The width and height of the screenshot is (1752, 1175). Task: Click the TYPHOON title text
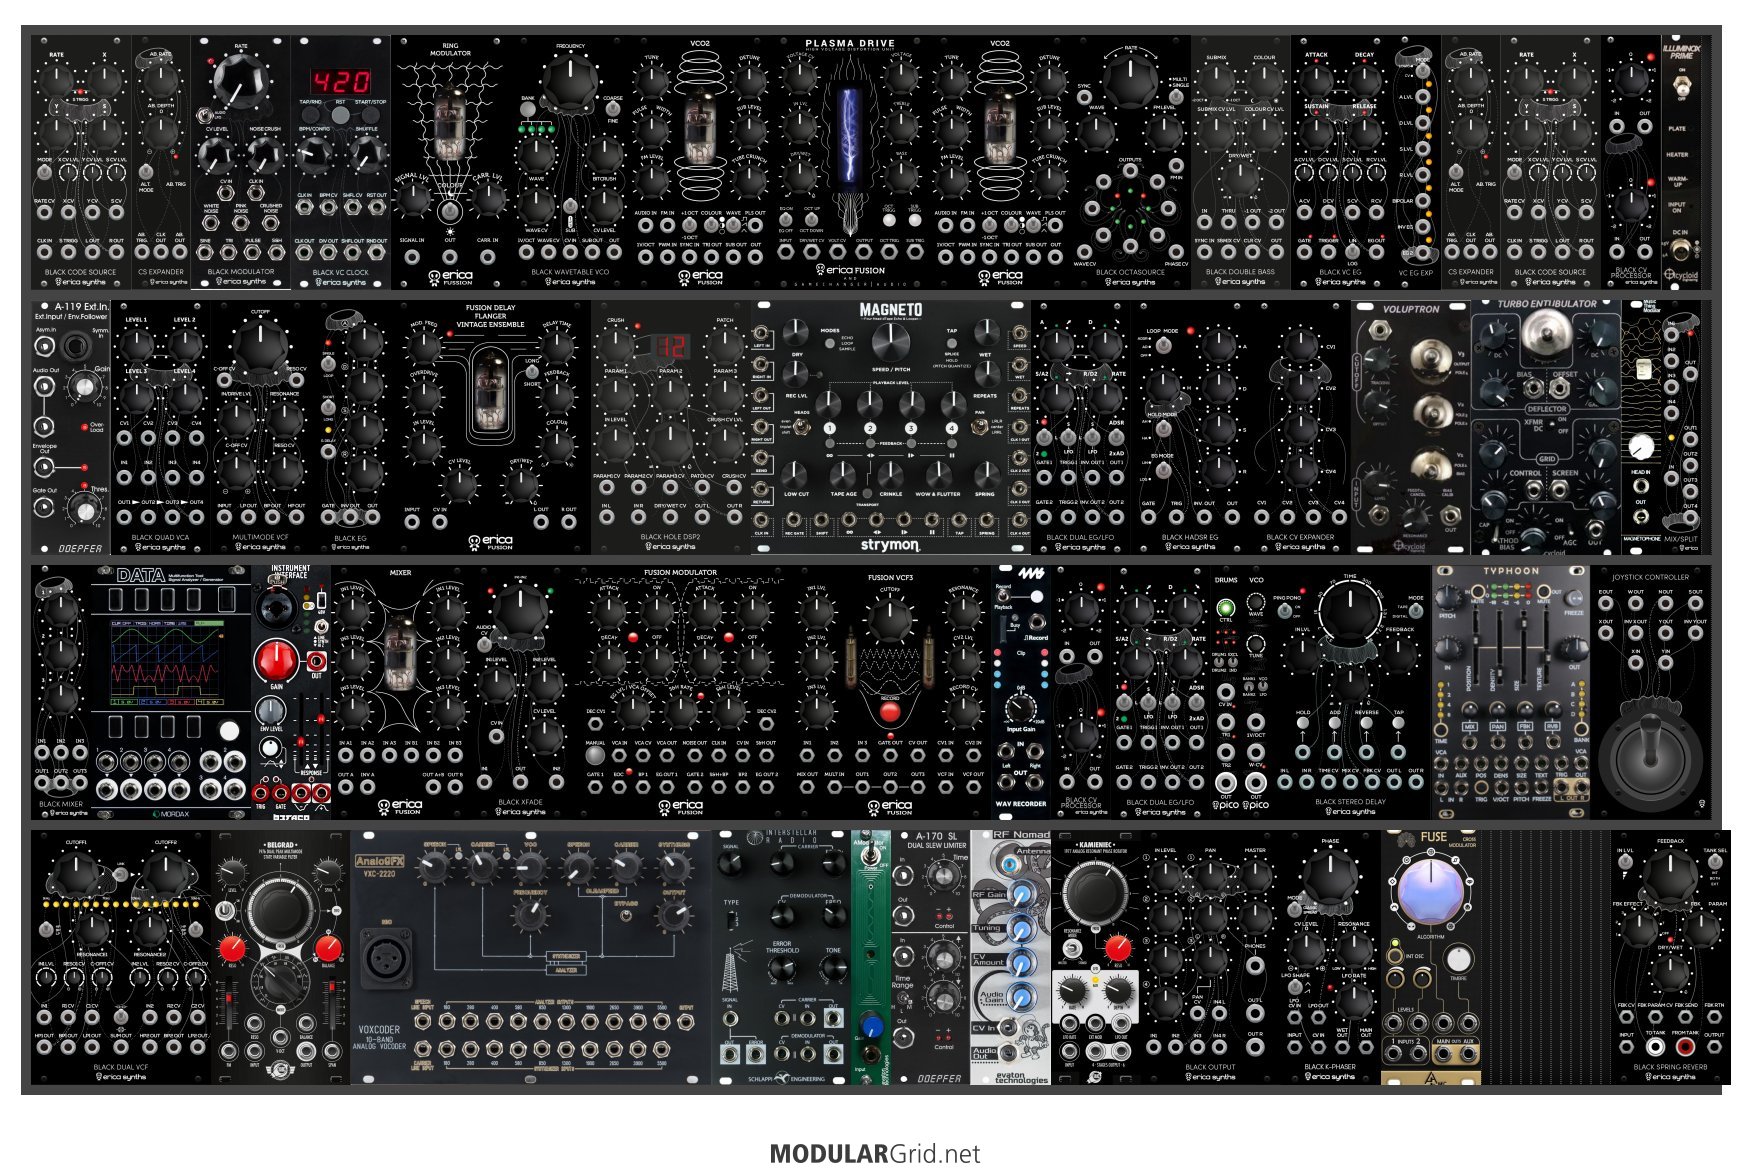click(x=1511, y=571)
